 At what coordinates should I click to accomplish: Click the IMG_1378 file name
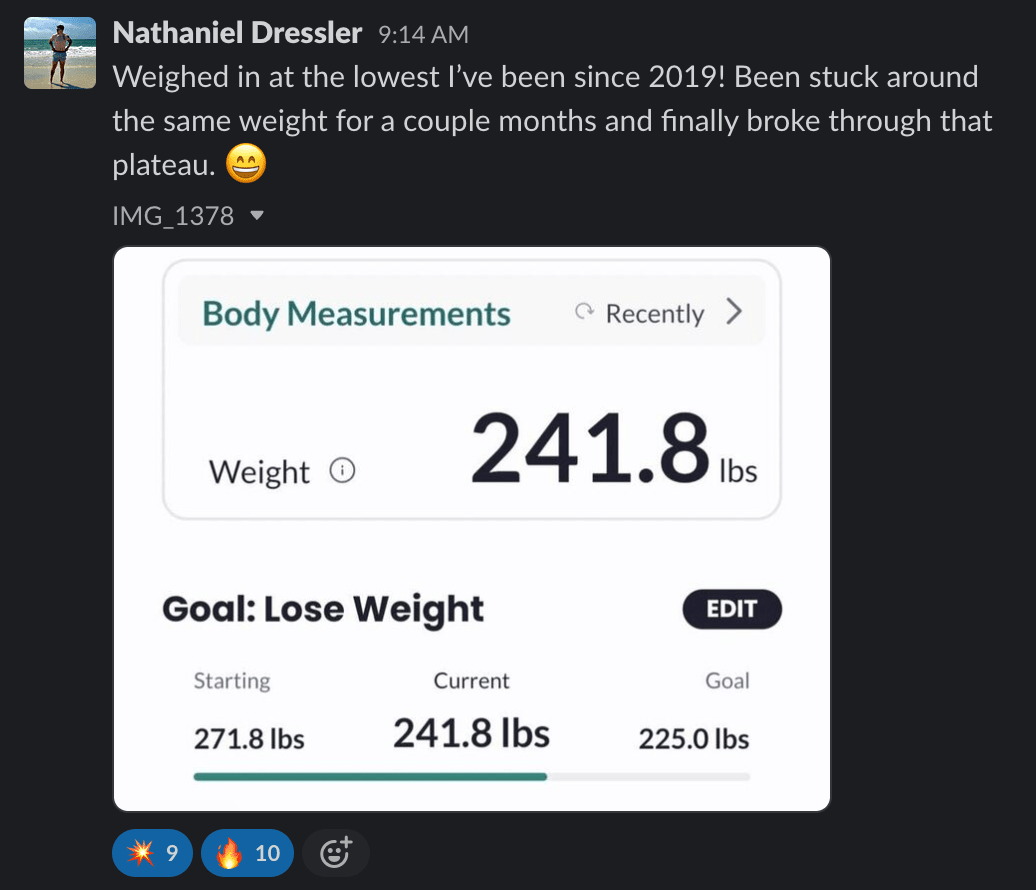[173, 215]
